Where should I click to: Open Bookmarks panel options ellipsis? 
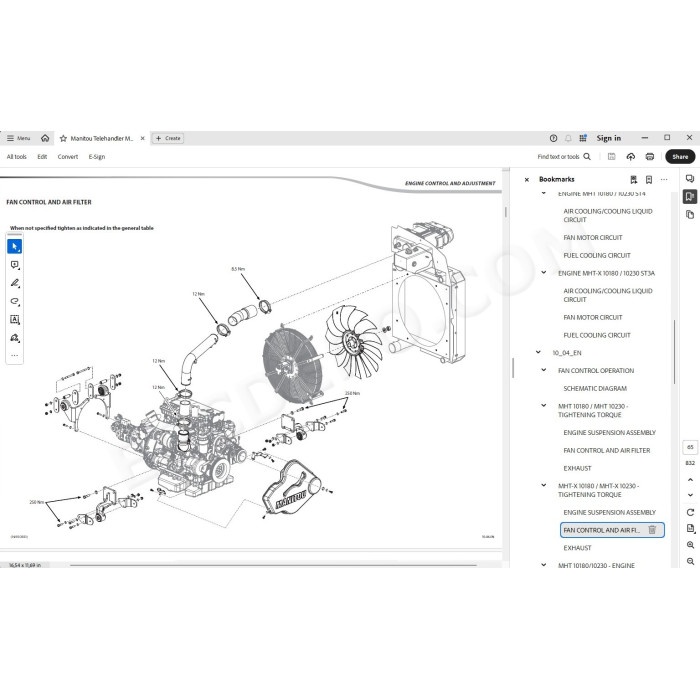point(664,179)
